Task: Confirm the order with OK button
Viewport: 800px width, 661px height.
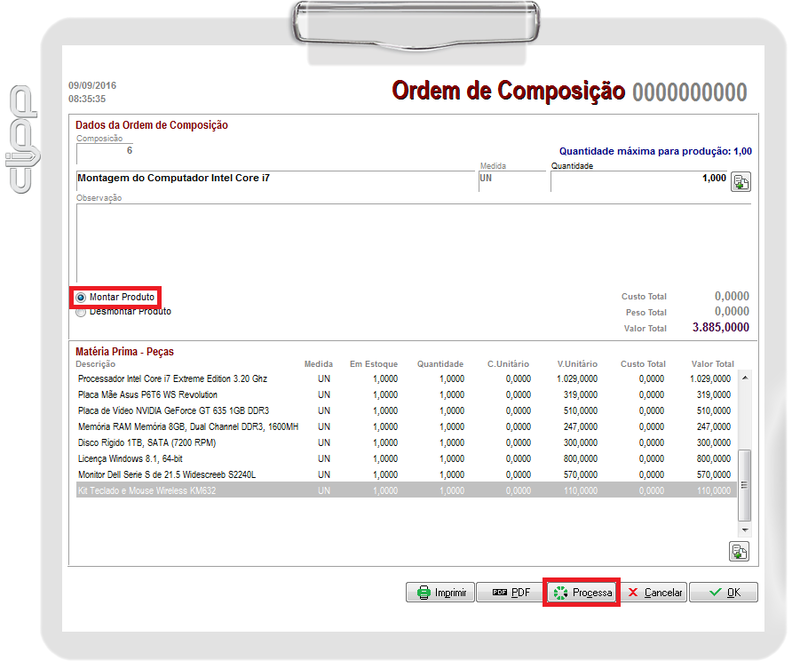Action: (x=723, y=592)
